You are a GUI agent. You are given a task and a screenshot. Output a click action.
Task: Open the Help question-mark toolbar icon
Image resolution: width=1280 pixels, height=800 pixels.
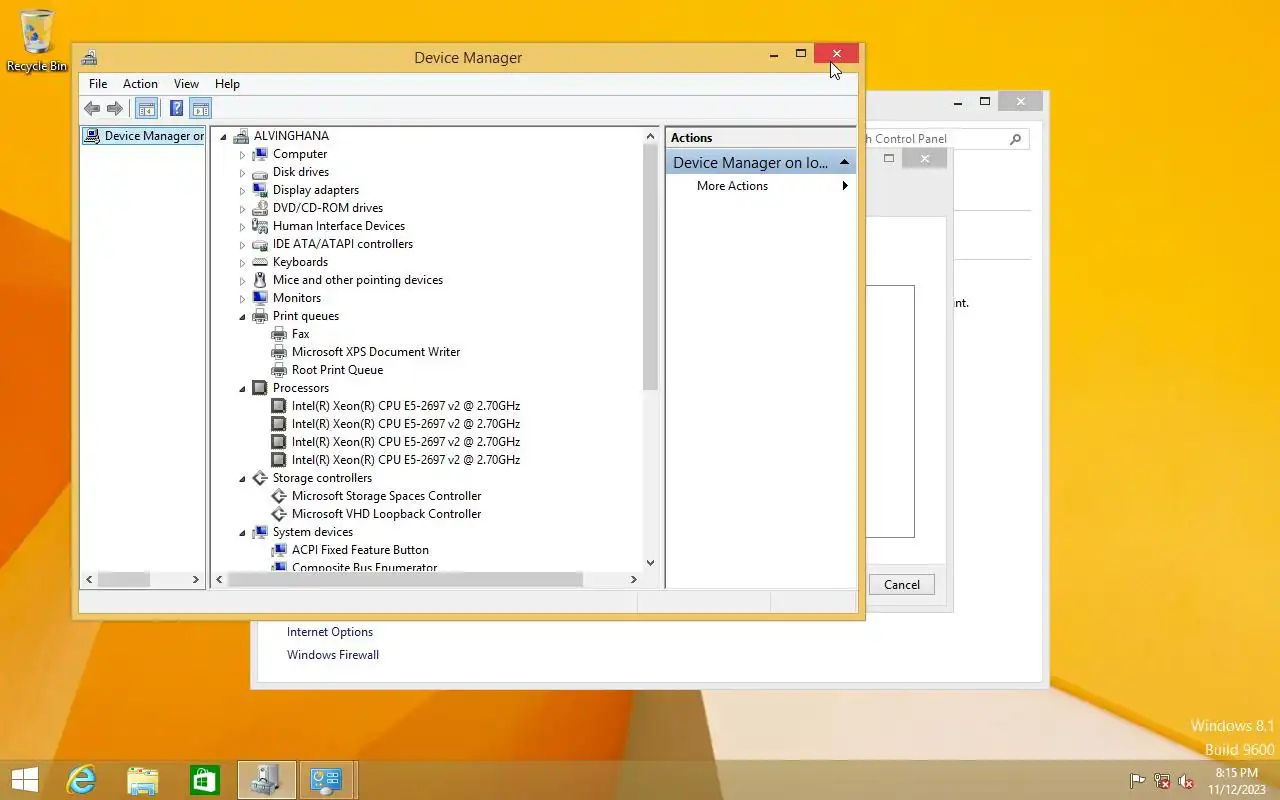pos(176,109)
